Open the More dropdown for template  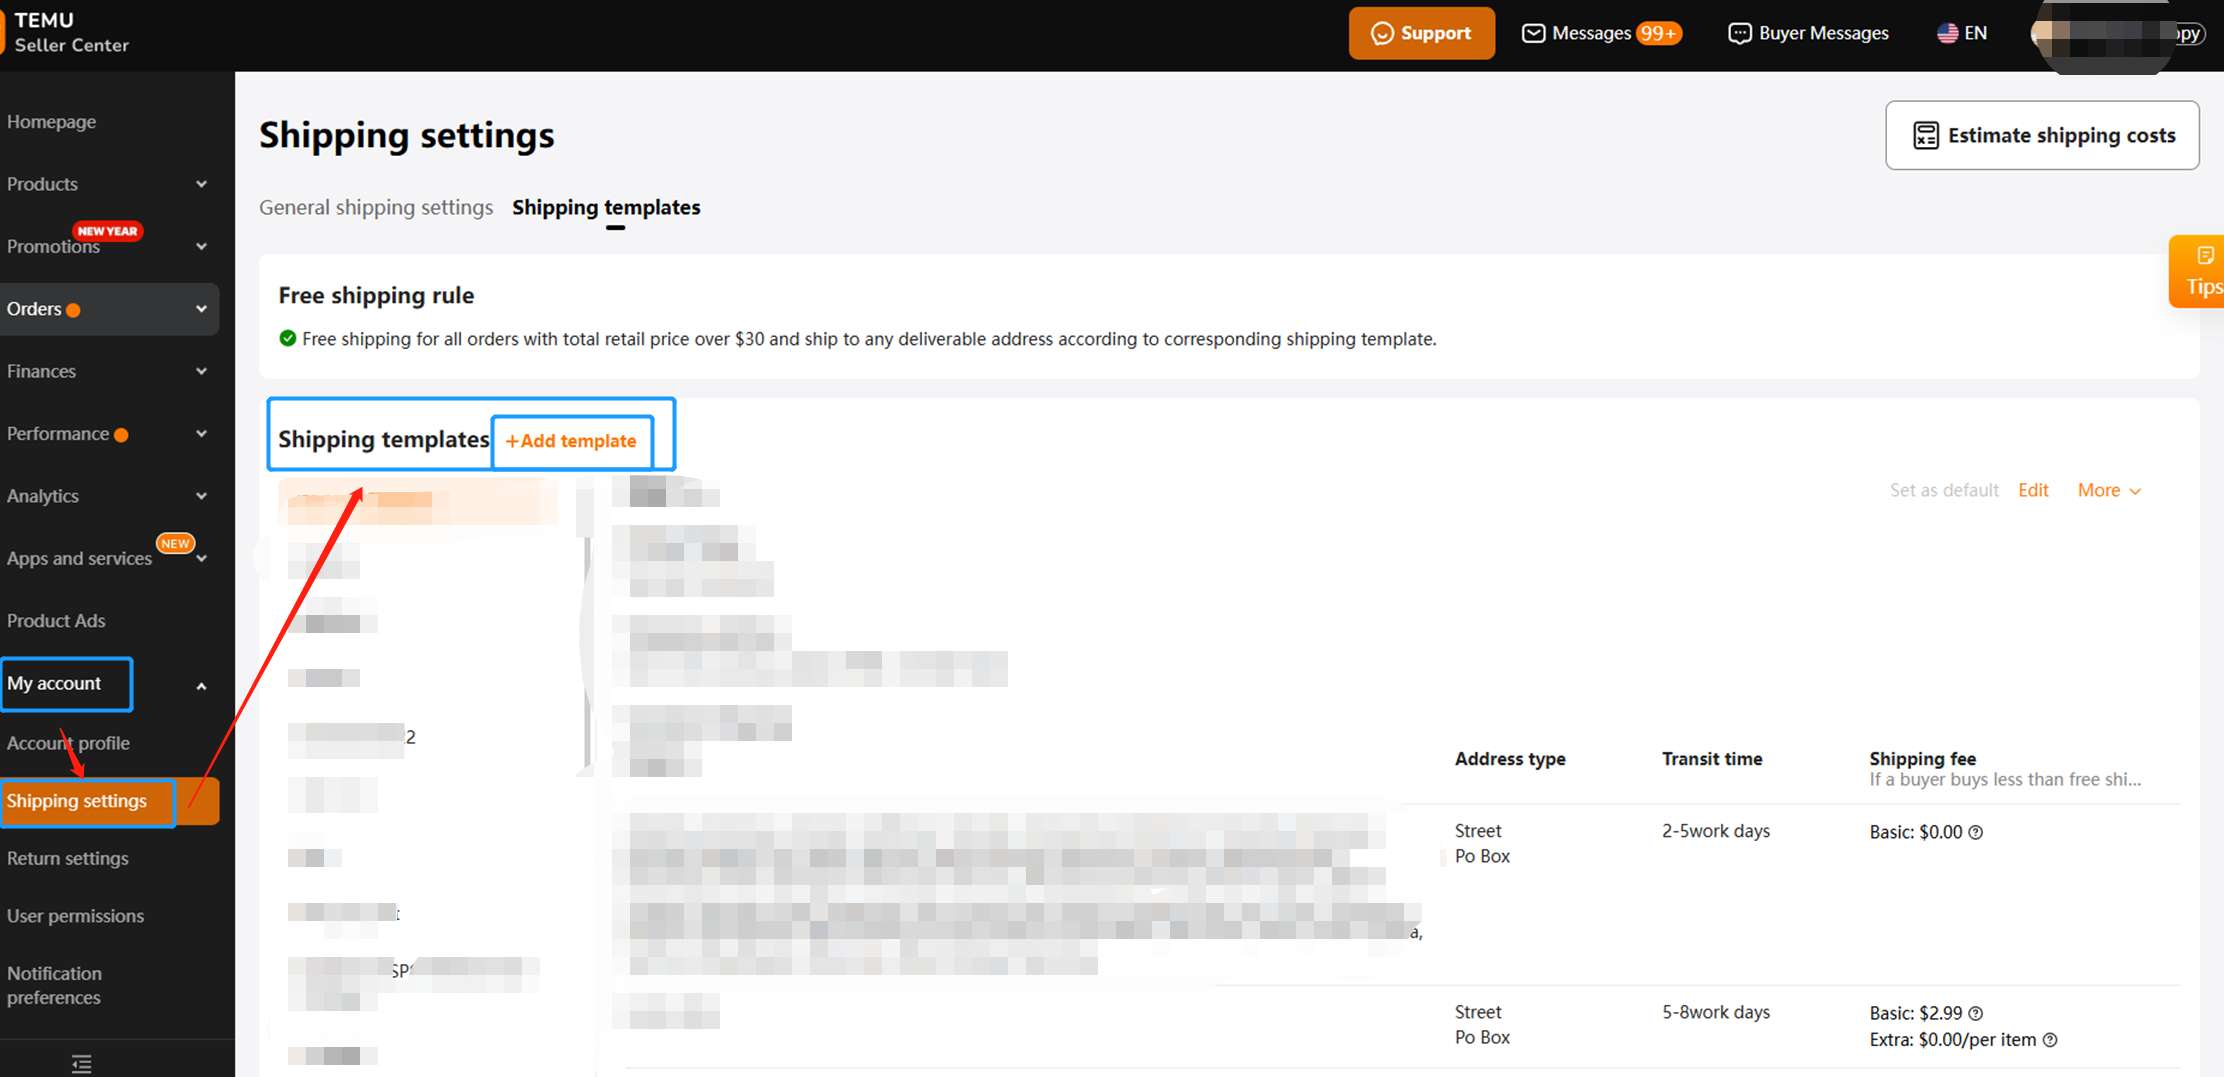click(x=2108, y=490)
